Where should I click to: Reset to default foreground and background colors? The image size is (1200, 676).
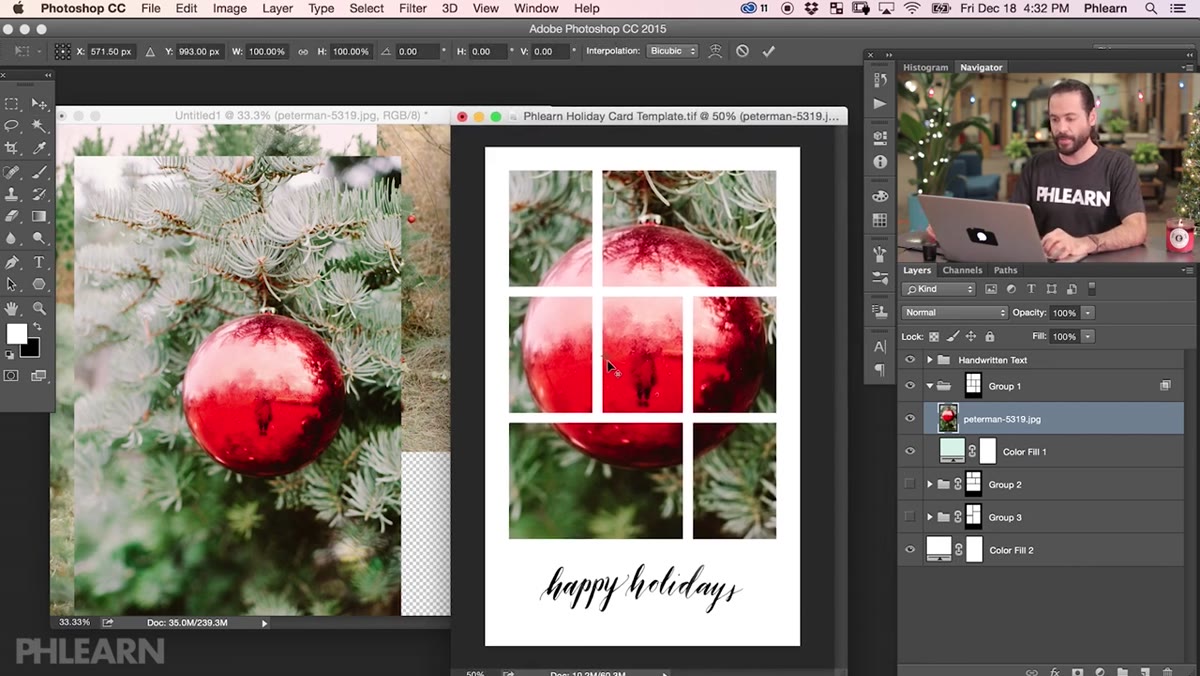tap(10, 354)
